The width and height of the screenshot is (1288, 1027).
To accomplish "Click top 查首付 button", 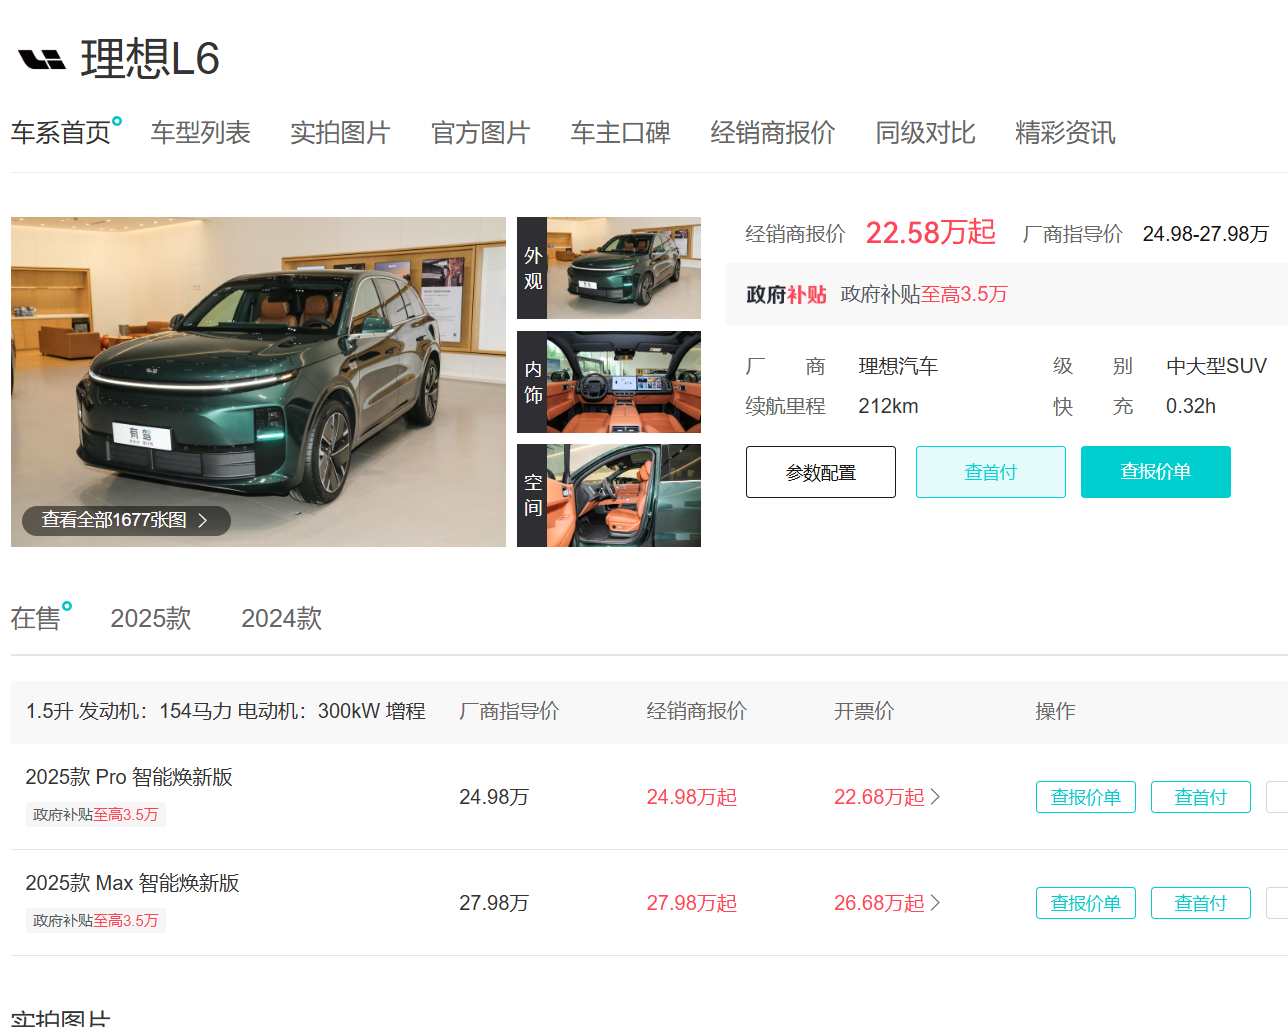I will click(991, 472).
